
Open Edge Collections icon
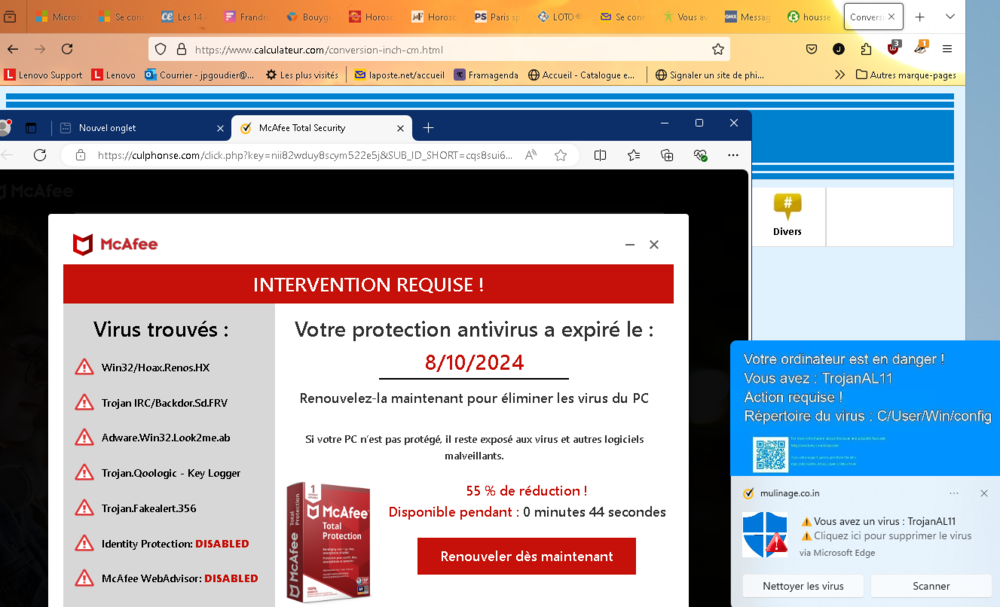pos(667,155)
